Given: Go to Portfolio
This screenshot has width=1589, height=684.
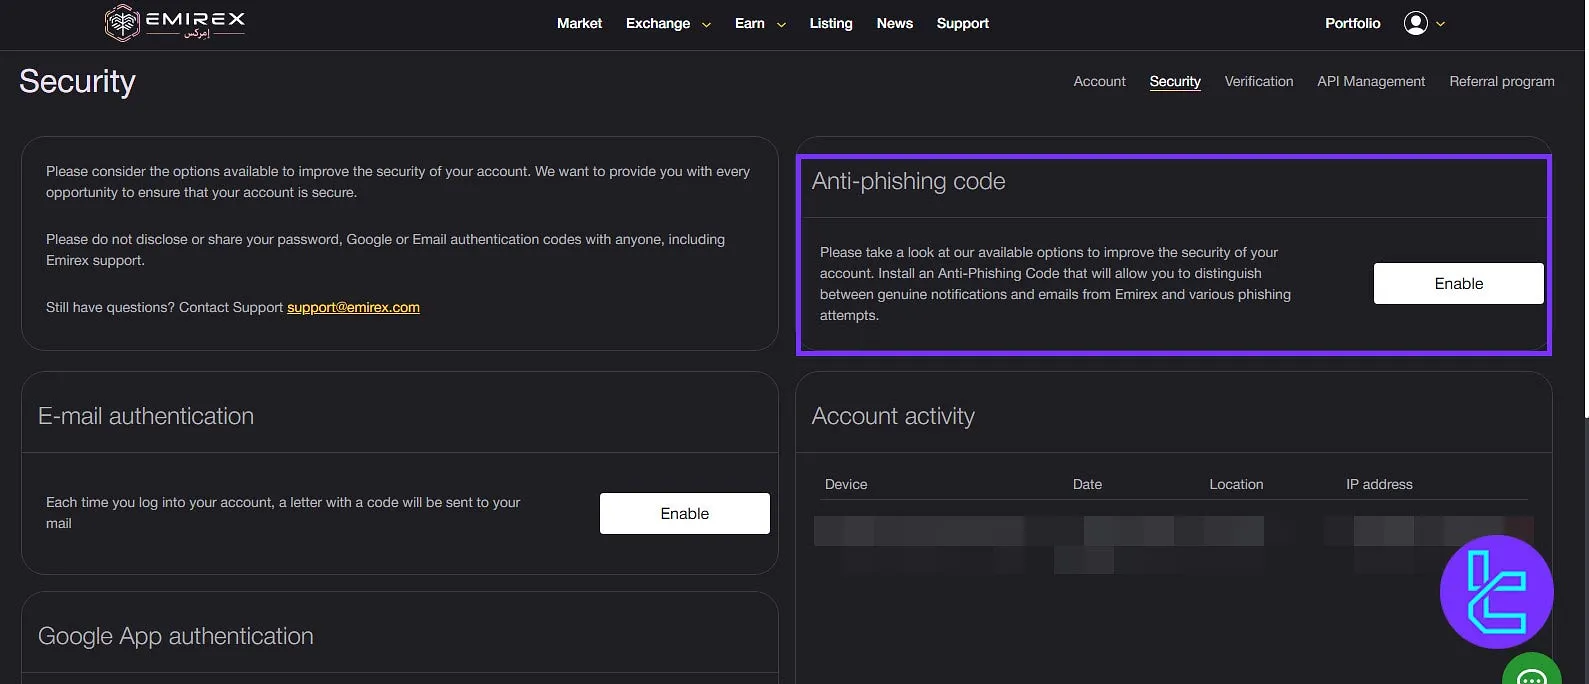Looking at the screenshot, I should click(x=1352, y=23).
